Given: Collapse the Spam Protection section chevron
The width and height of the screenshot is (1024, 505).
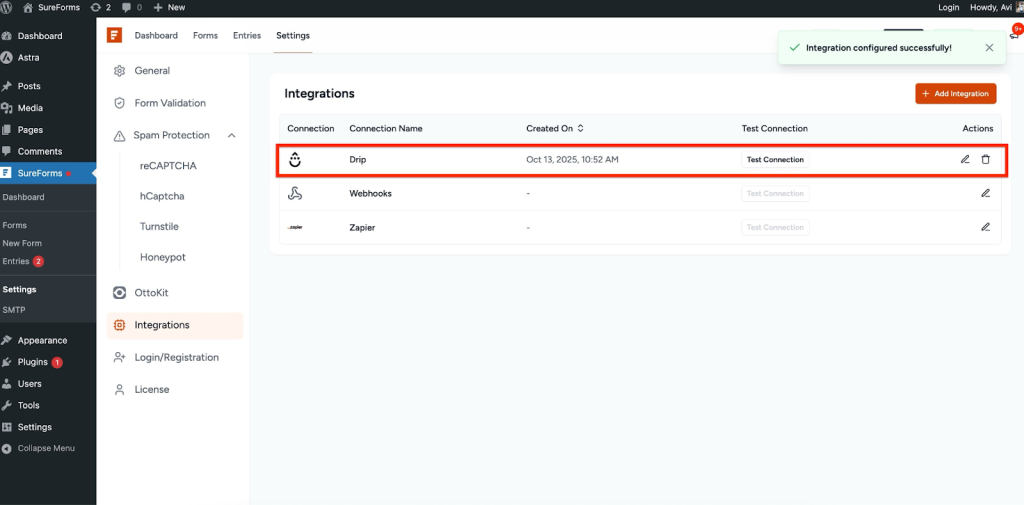Looking at the screenshot, I should (232, 135).
